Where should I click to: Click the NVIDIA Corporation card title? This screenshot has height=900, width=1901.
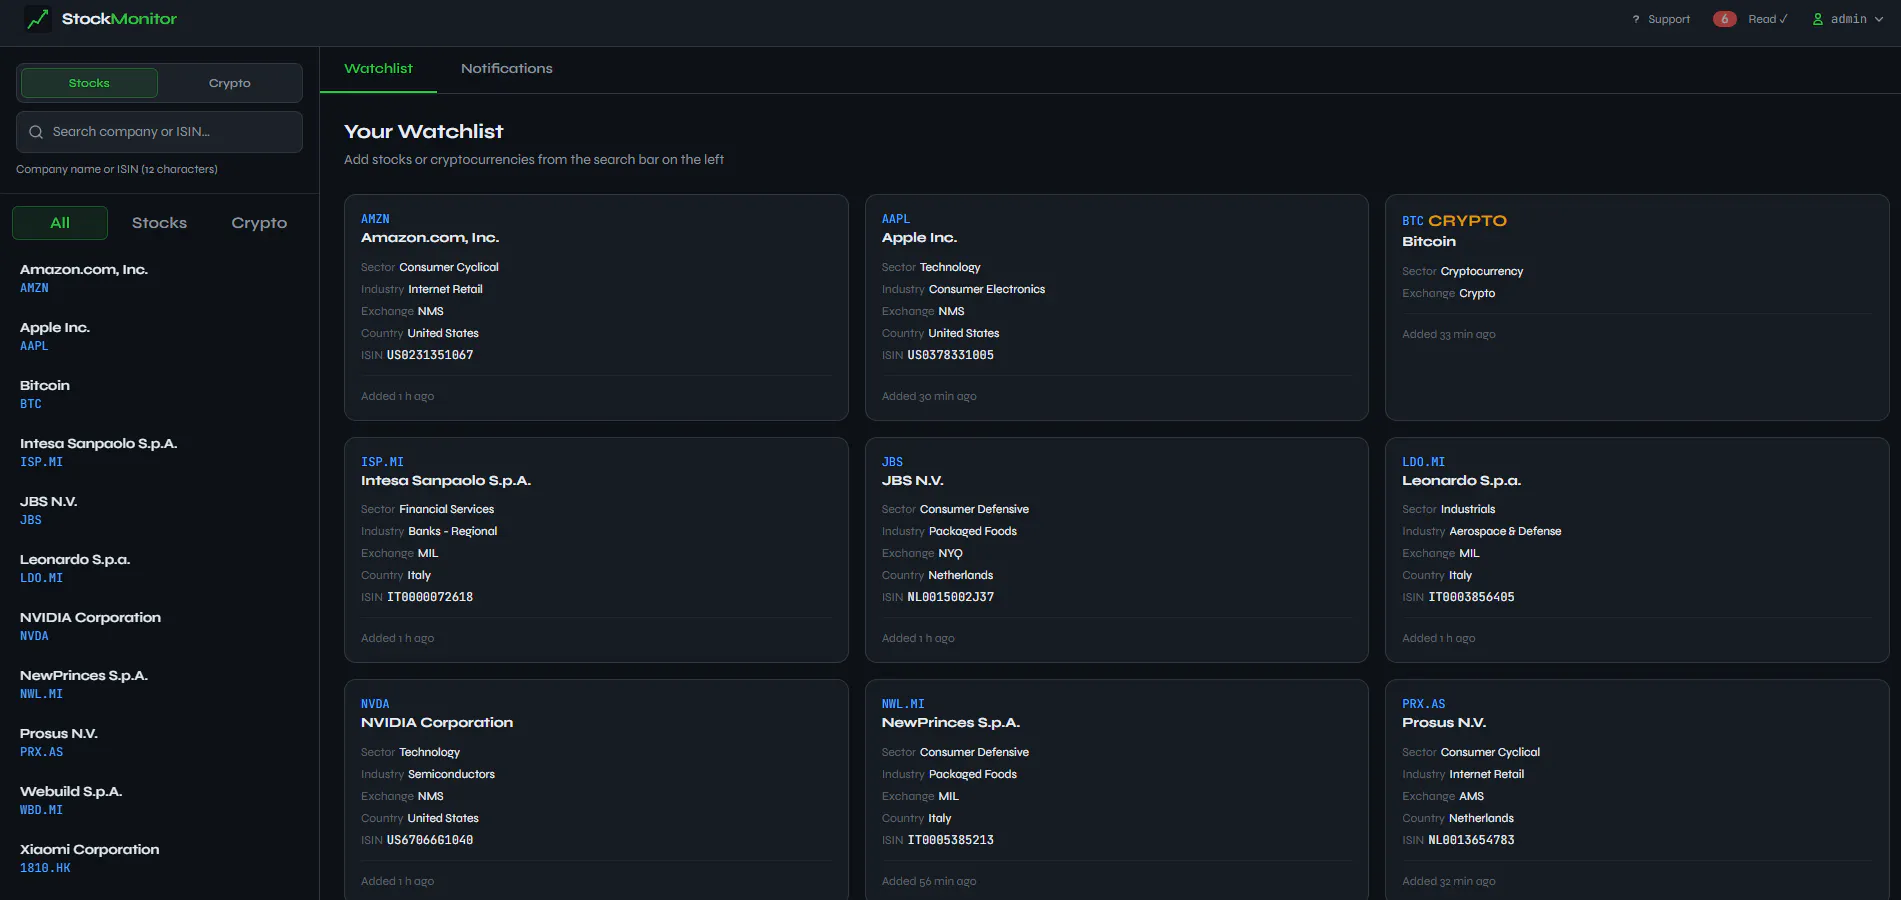(x=437, y=723)
